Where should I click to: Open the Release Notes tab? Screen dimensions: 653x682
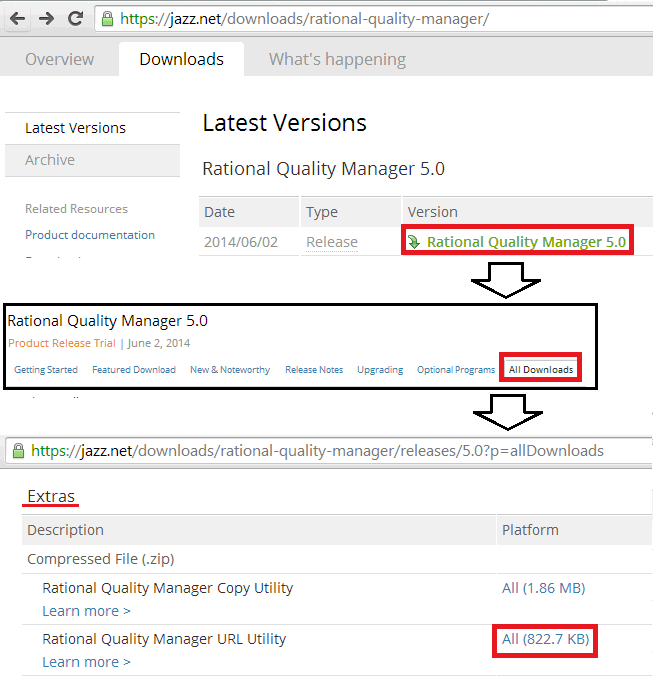(x=314, y=370)
